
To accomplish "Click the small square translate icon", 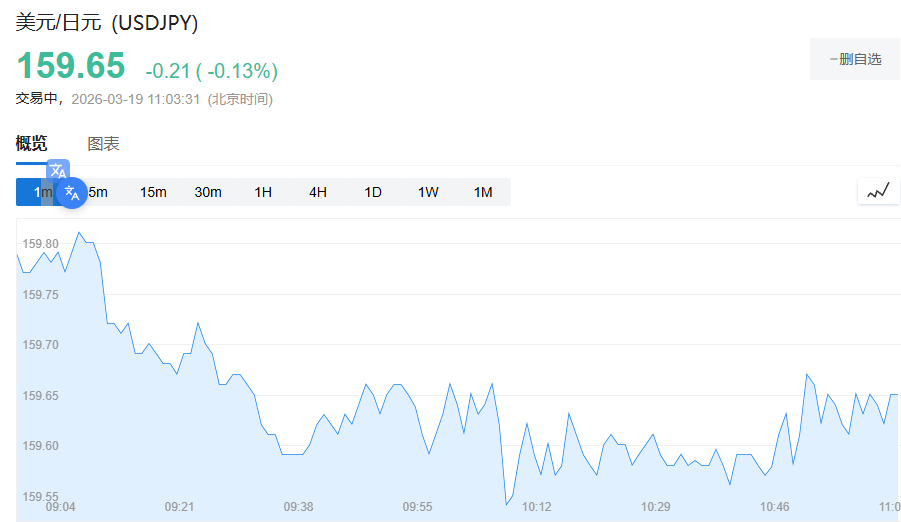I will 58,170.
